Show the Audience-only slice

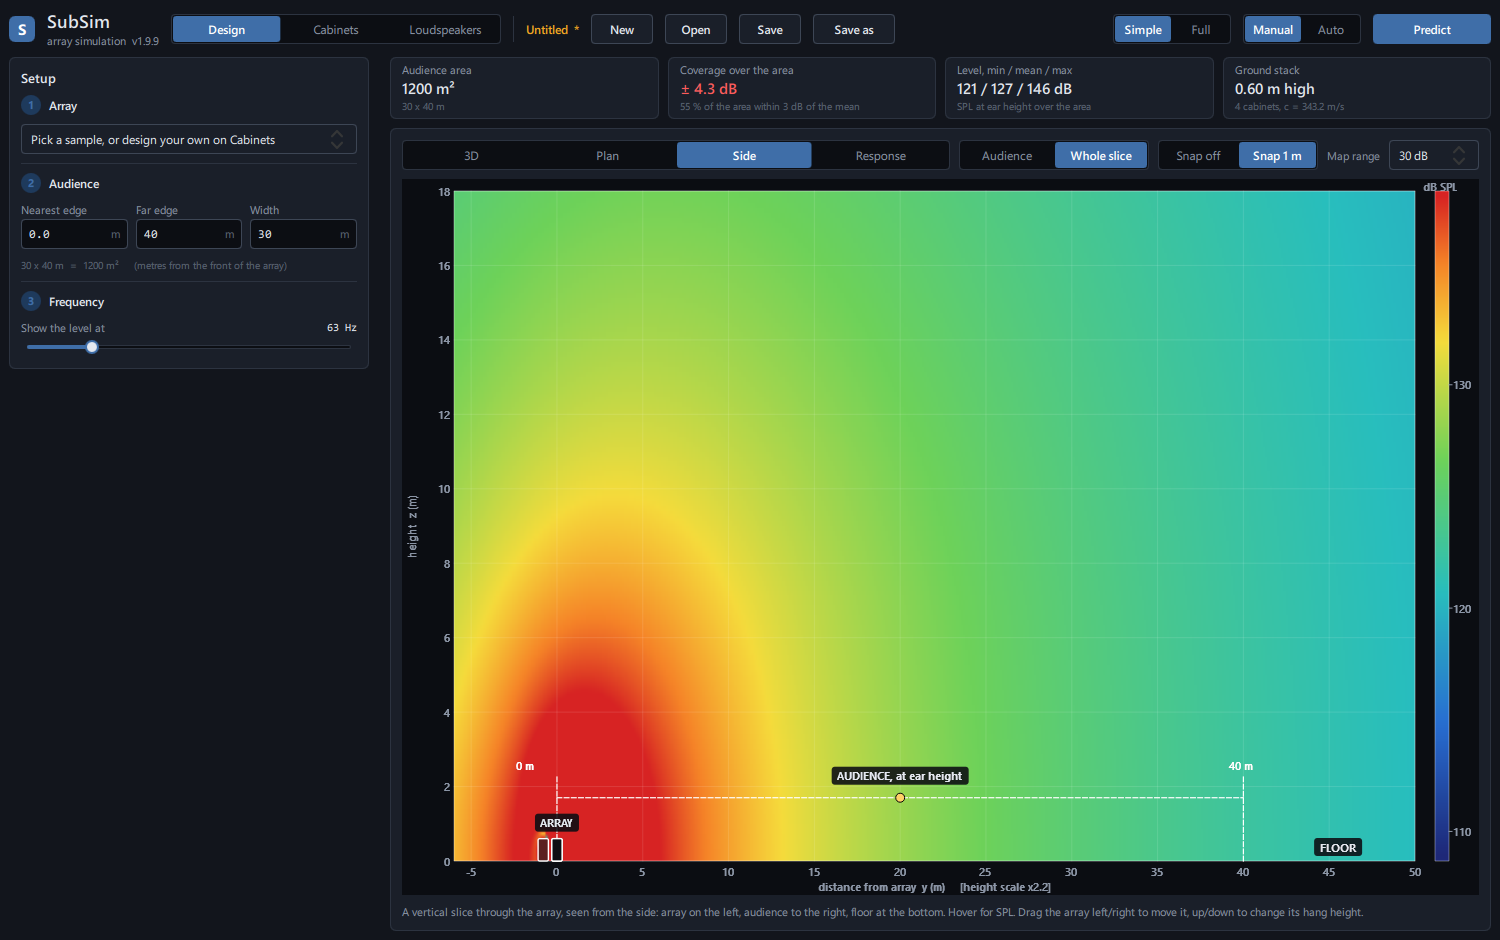1007,156
